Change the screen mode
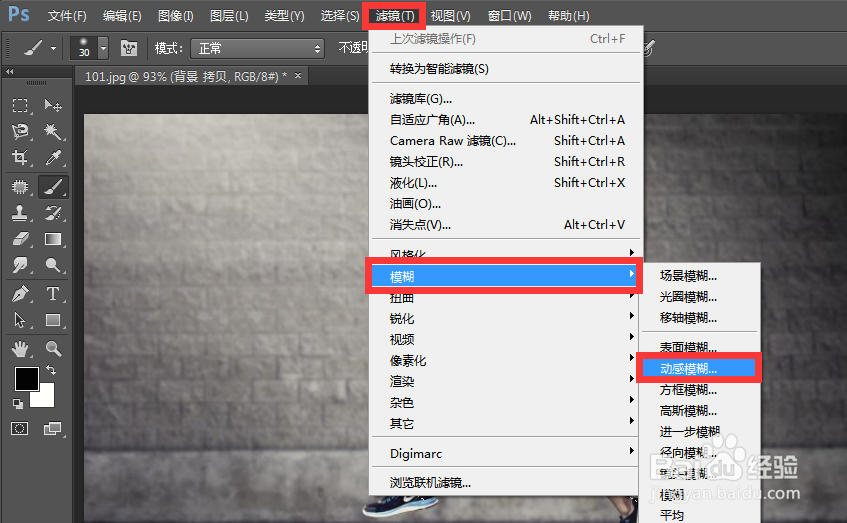Viewport: 847px width, 523px height. point(52,429)
